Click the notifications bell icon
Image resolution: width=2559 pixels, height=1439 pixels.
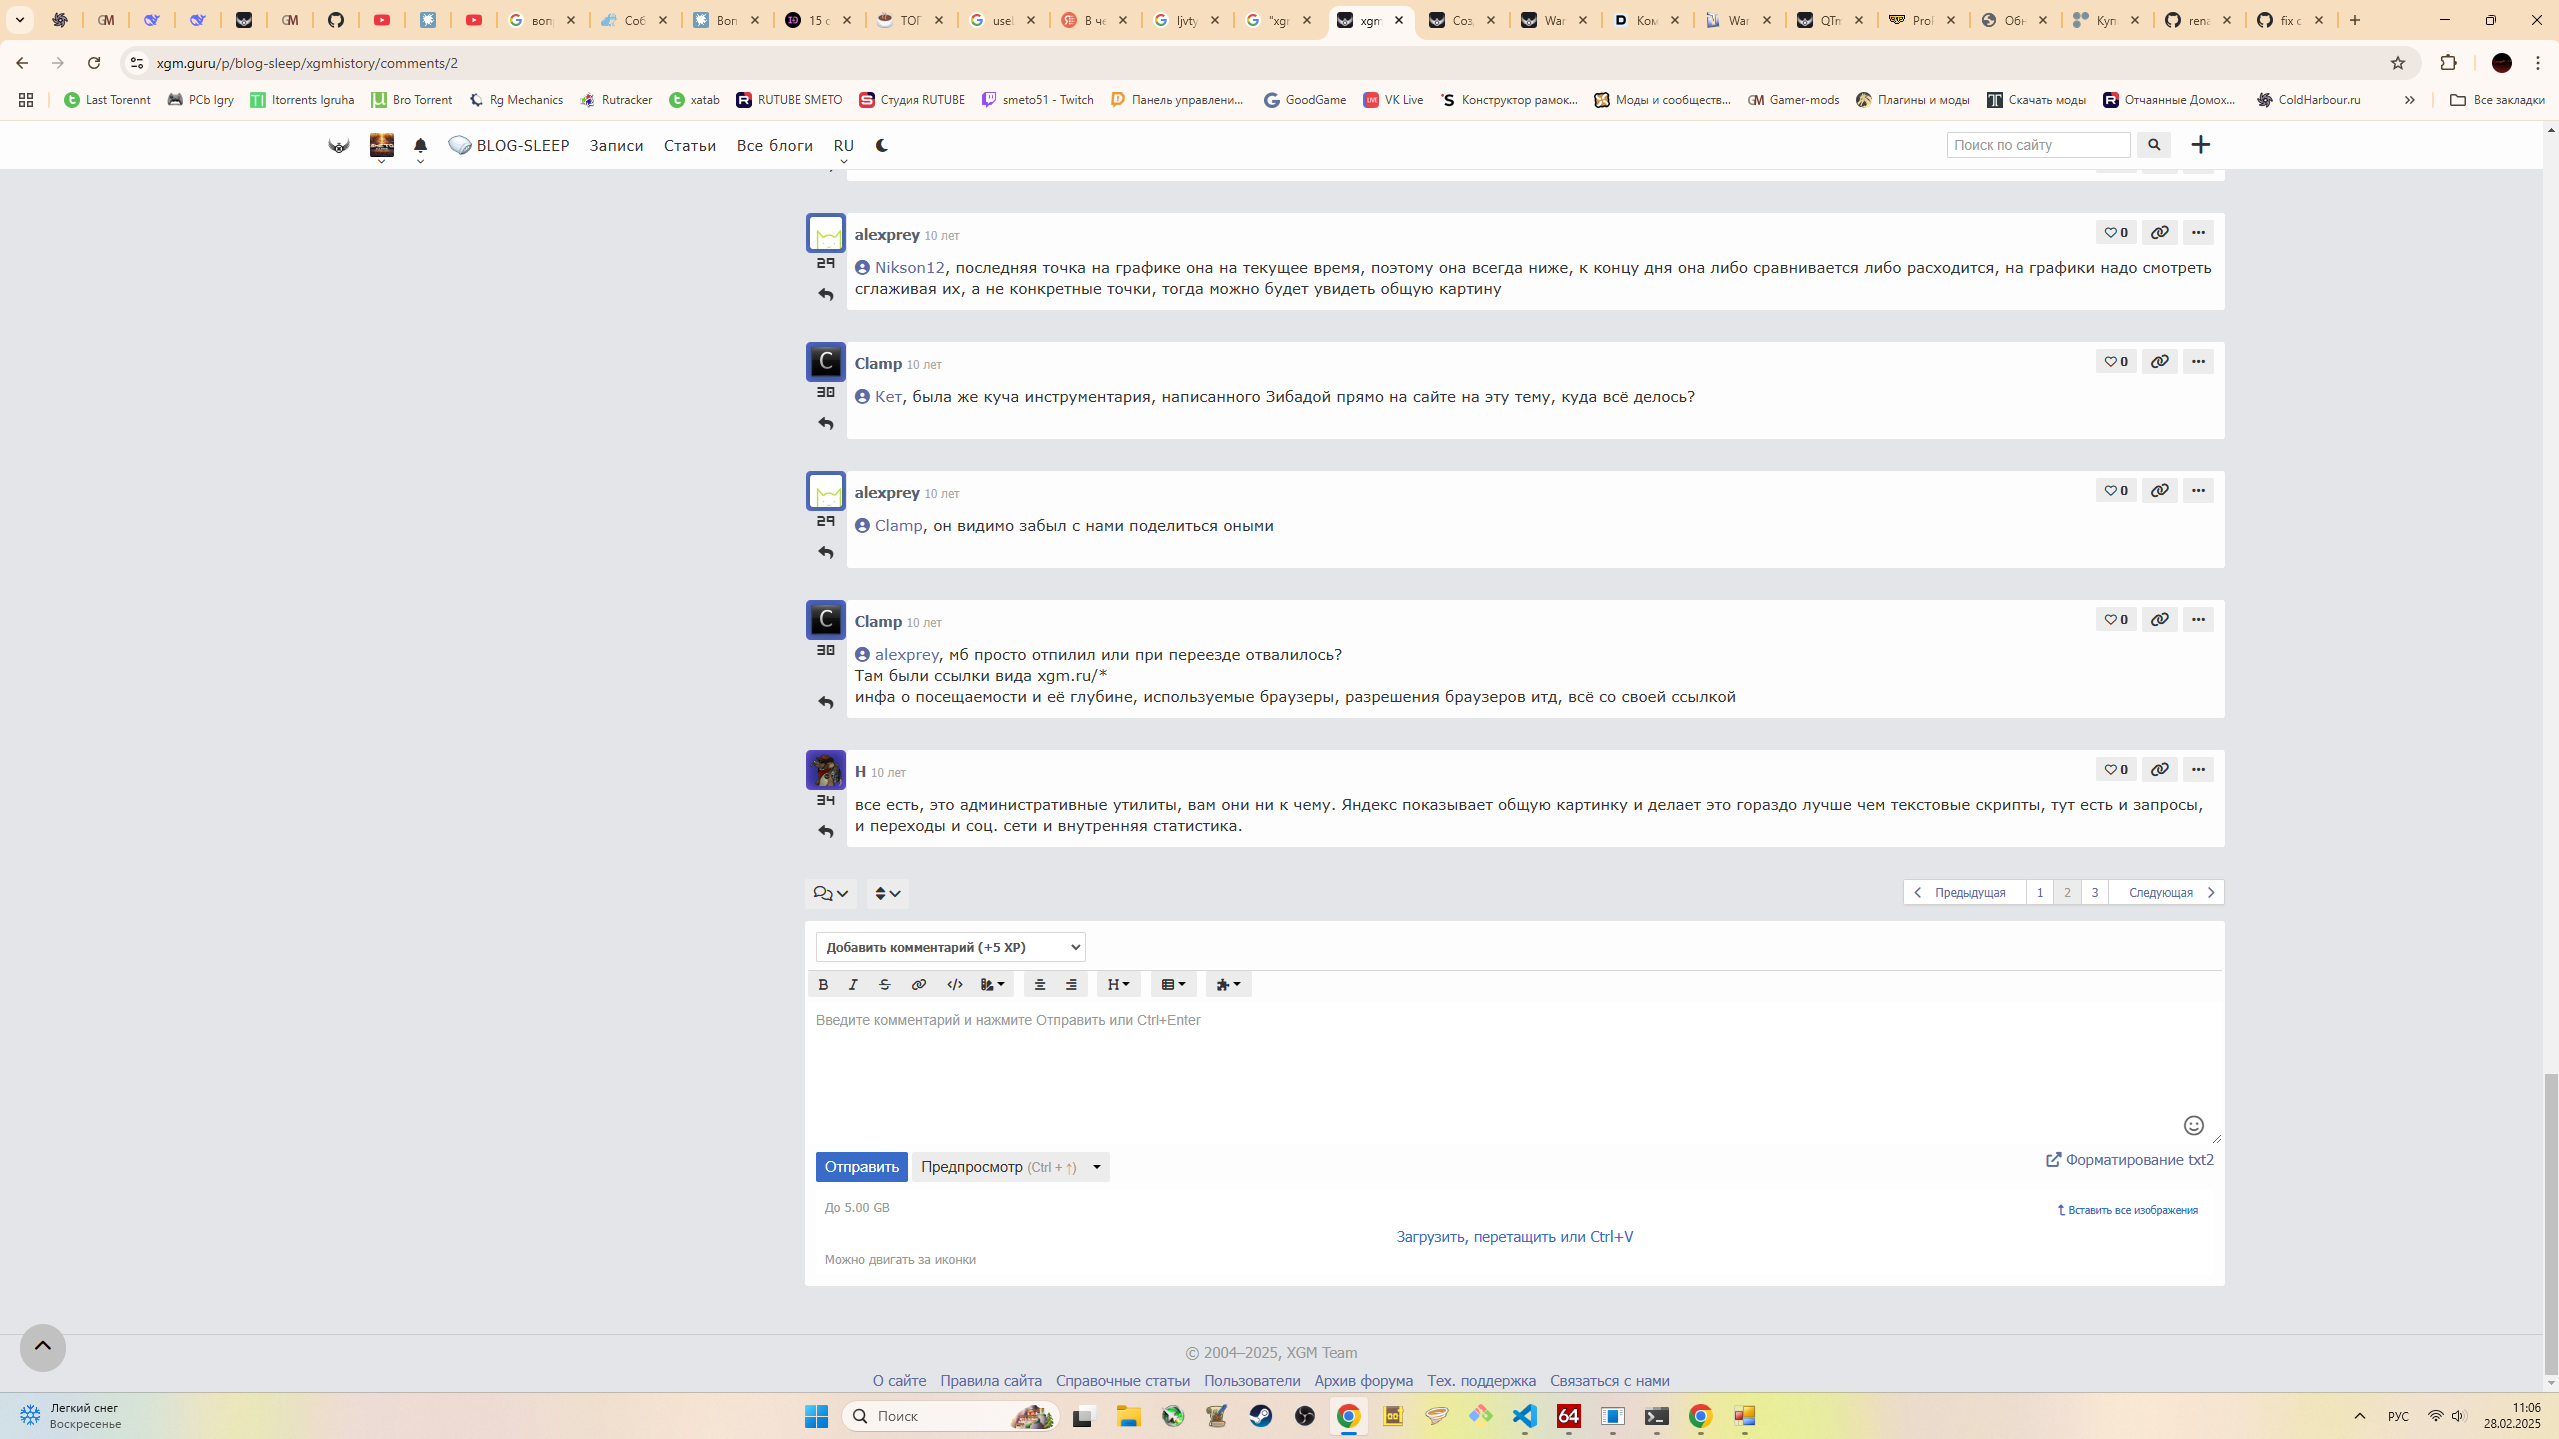420,146
